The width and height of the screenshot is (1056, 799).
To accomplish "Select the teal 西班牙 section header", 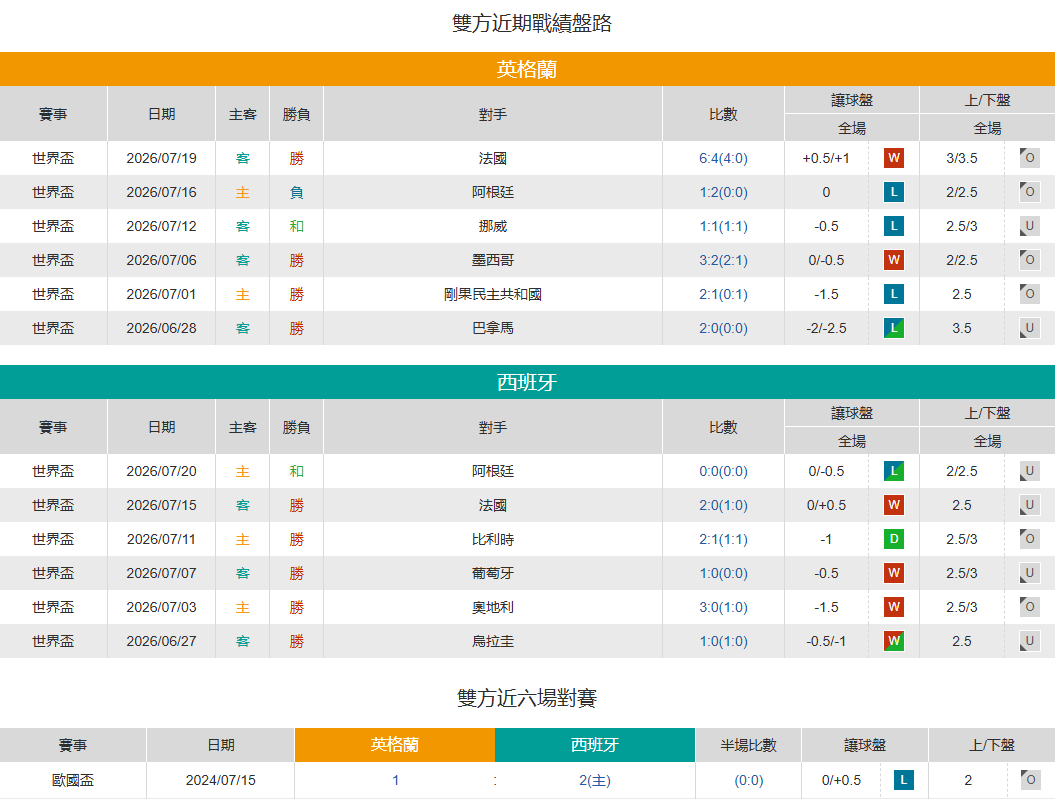I will 527,382.
